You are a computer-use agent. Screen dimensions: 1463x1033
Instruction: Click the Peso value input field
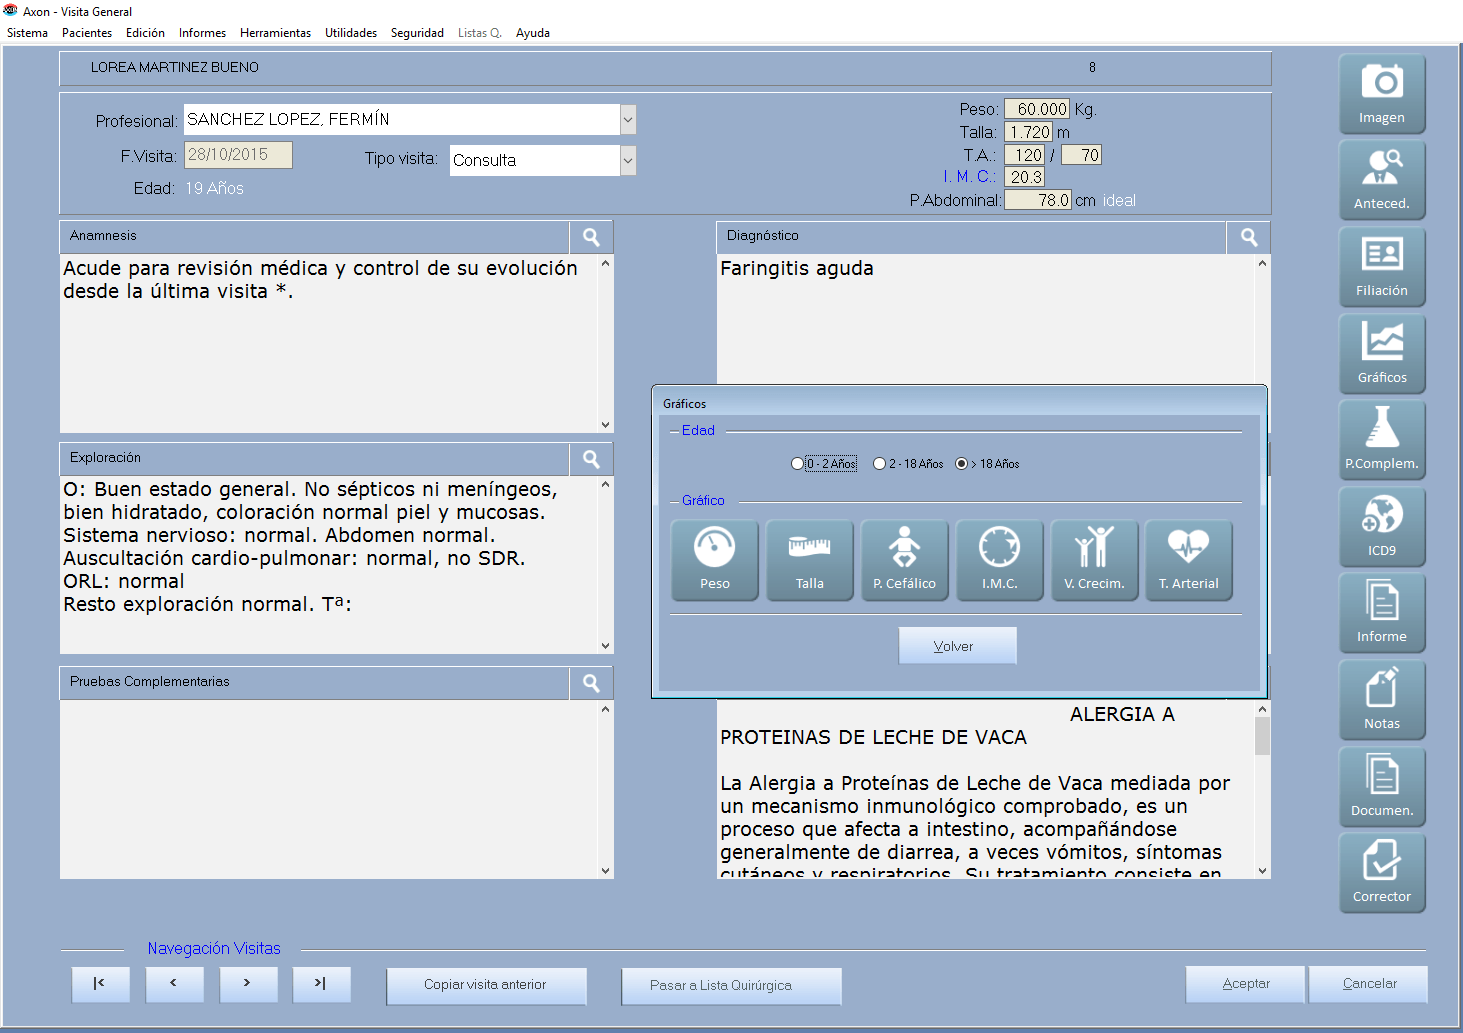1037,109
